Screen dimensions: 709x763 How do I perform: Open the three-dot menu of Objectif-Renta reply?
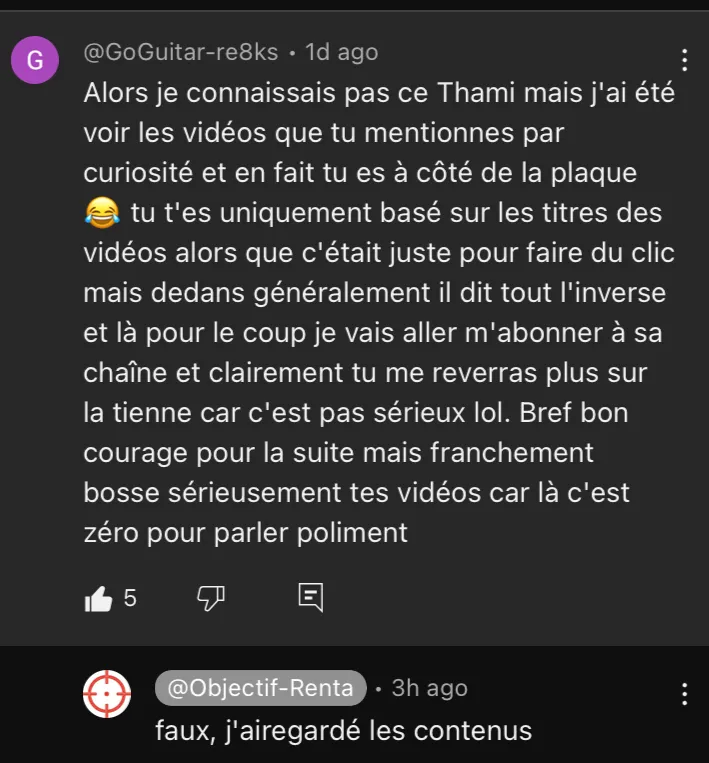pyautogui.click(x=685, y=694)
